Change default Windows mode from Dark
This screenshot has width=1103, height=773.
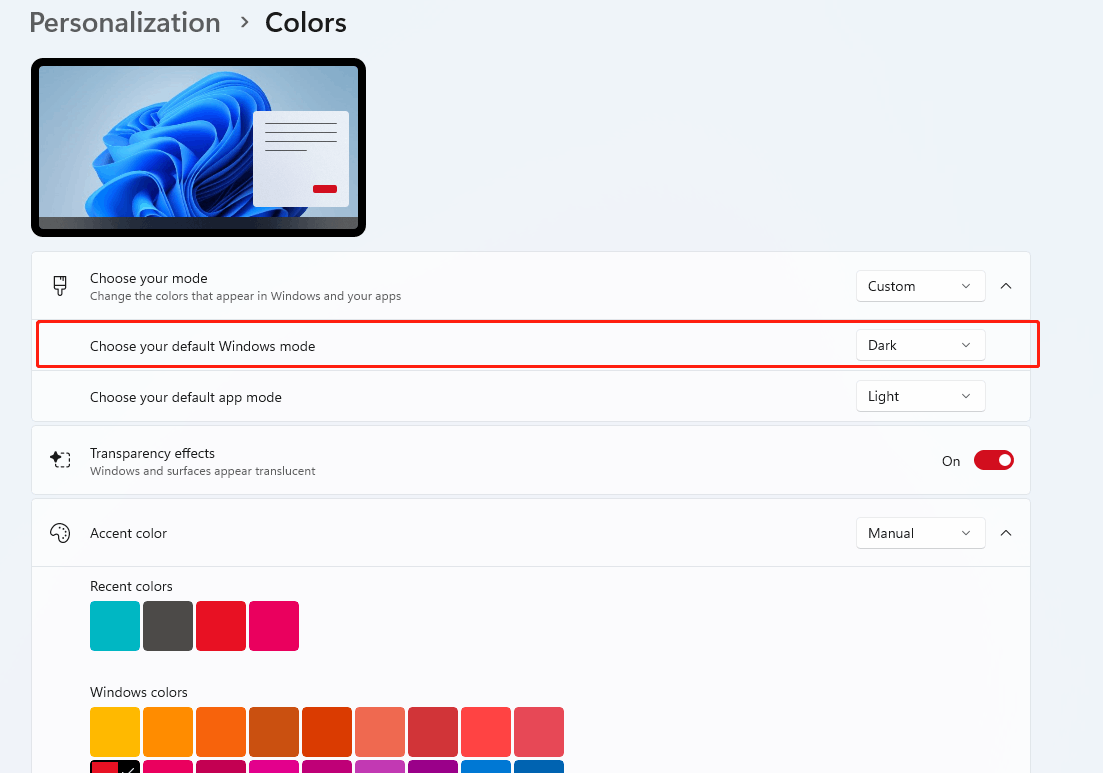point(919,344)
